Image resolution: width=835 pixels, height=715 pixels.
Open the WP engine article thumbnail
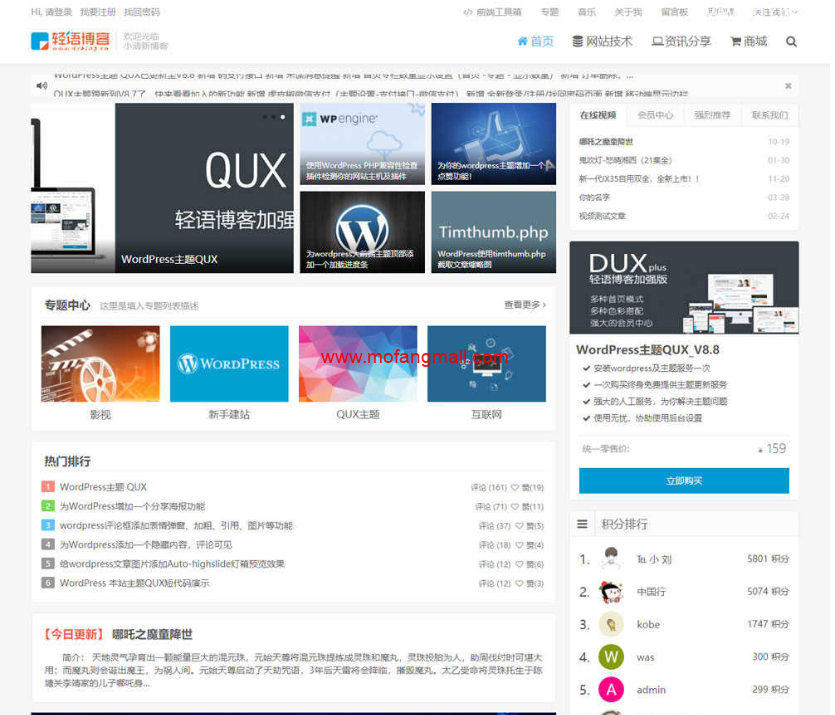click(362, 144)
